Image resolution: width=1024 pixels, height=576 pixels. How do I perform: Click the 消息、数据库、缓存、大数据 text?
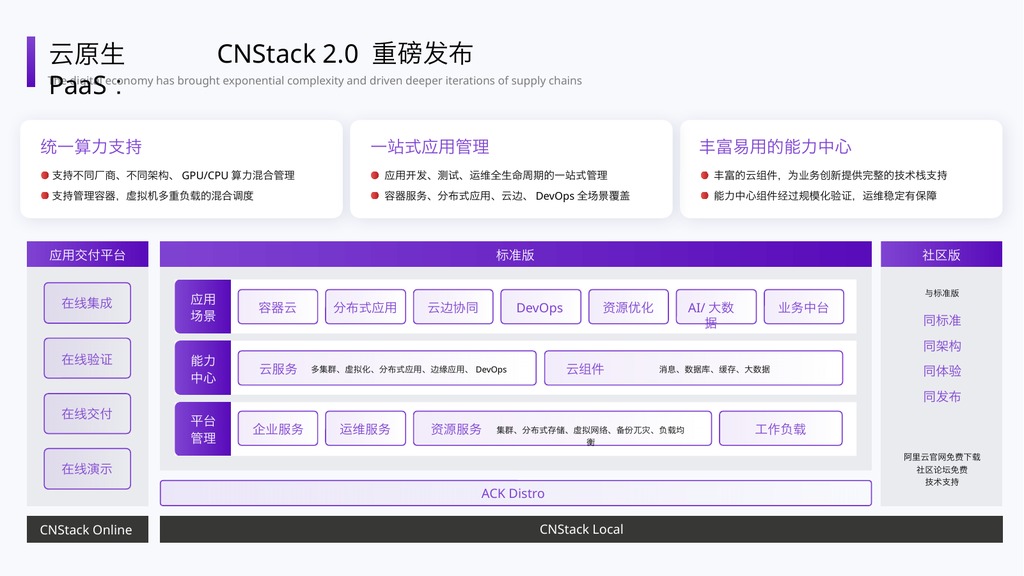(x=714, y=370)
